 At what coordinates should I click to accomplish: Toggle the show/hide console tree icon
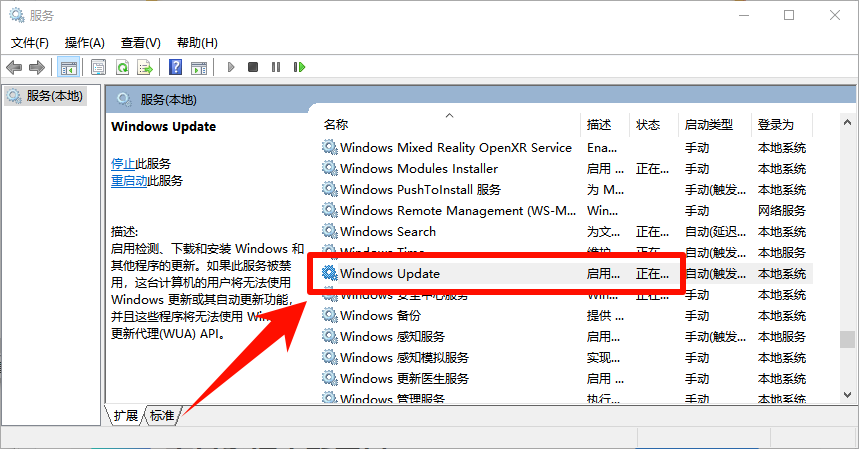68,67
